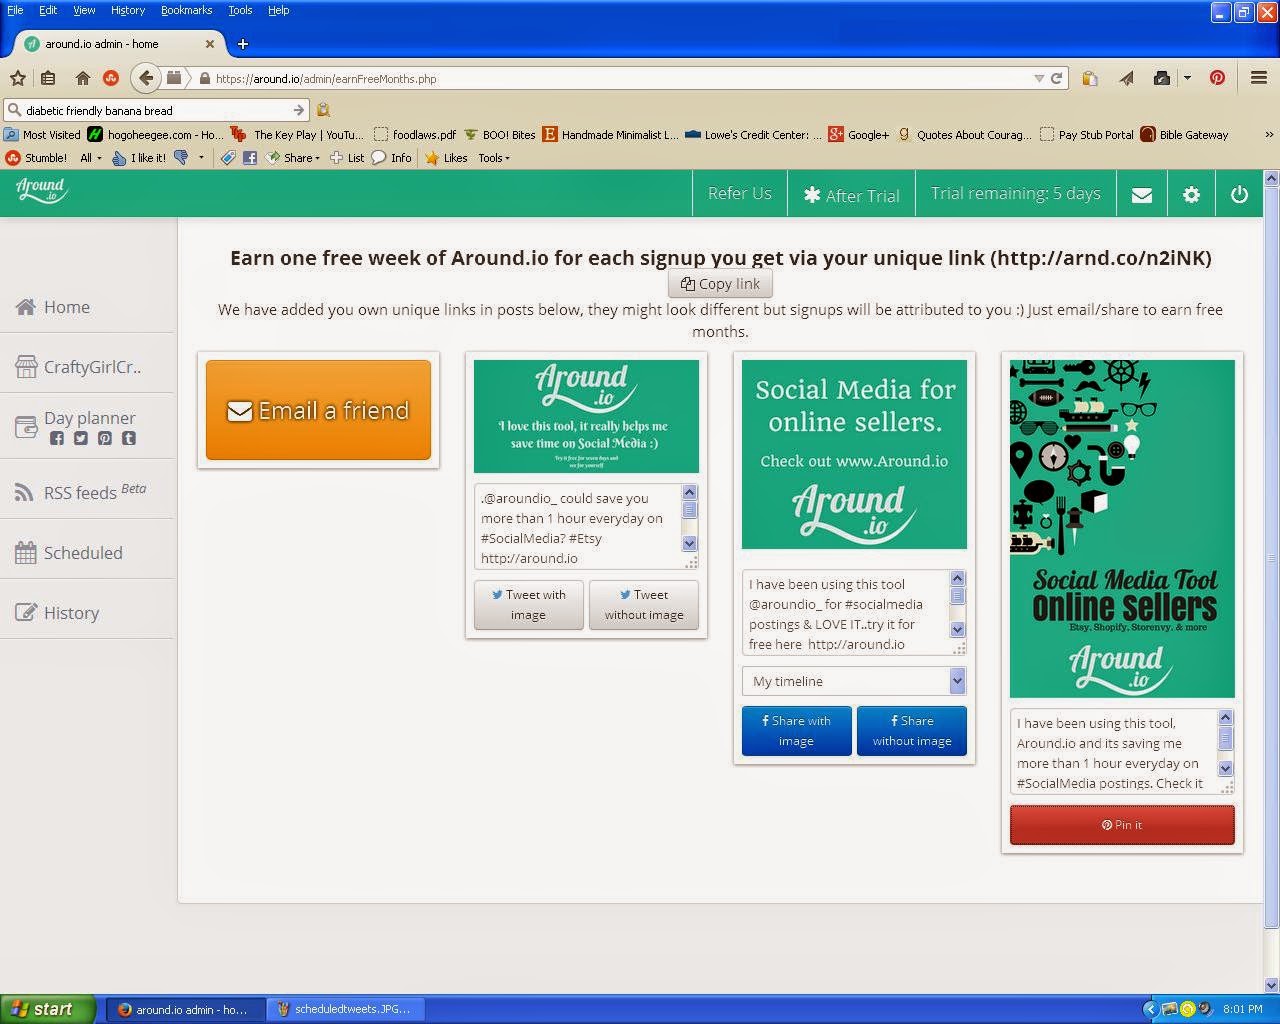Open the Bookmarks menu
Image resolution: width=1280 pixels, height=1024 pixels.
click(x=186, y=10)
